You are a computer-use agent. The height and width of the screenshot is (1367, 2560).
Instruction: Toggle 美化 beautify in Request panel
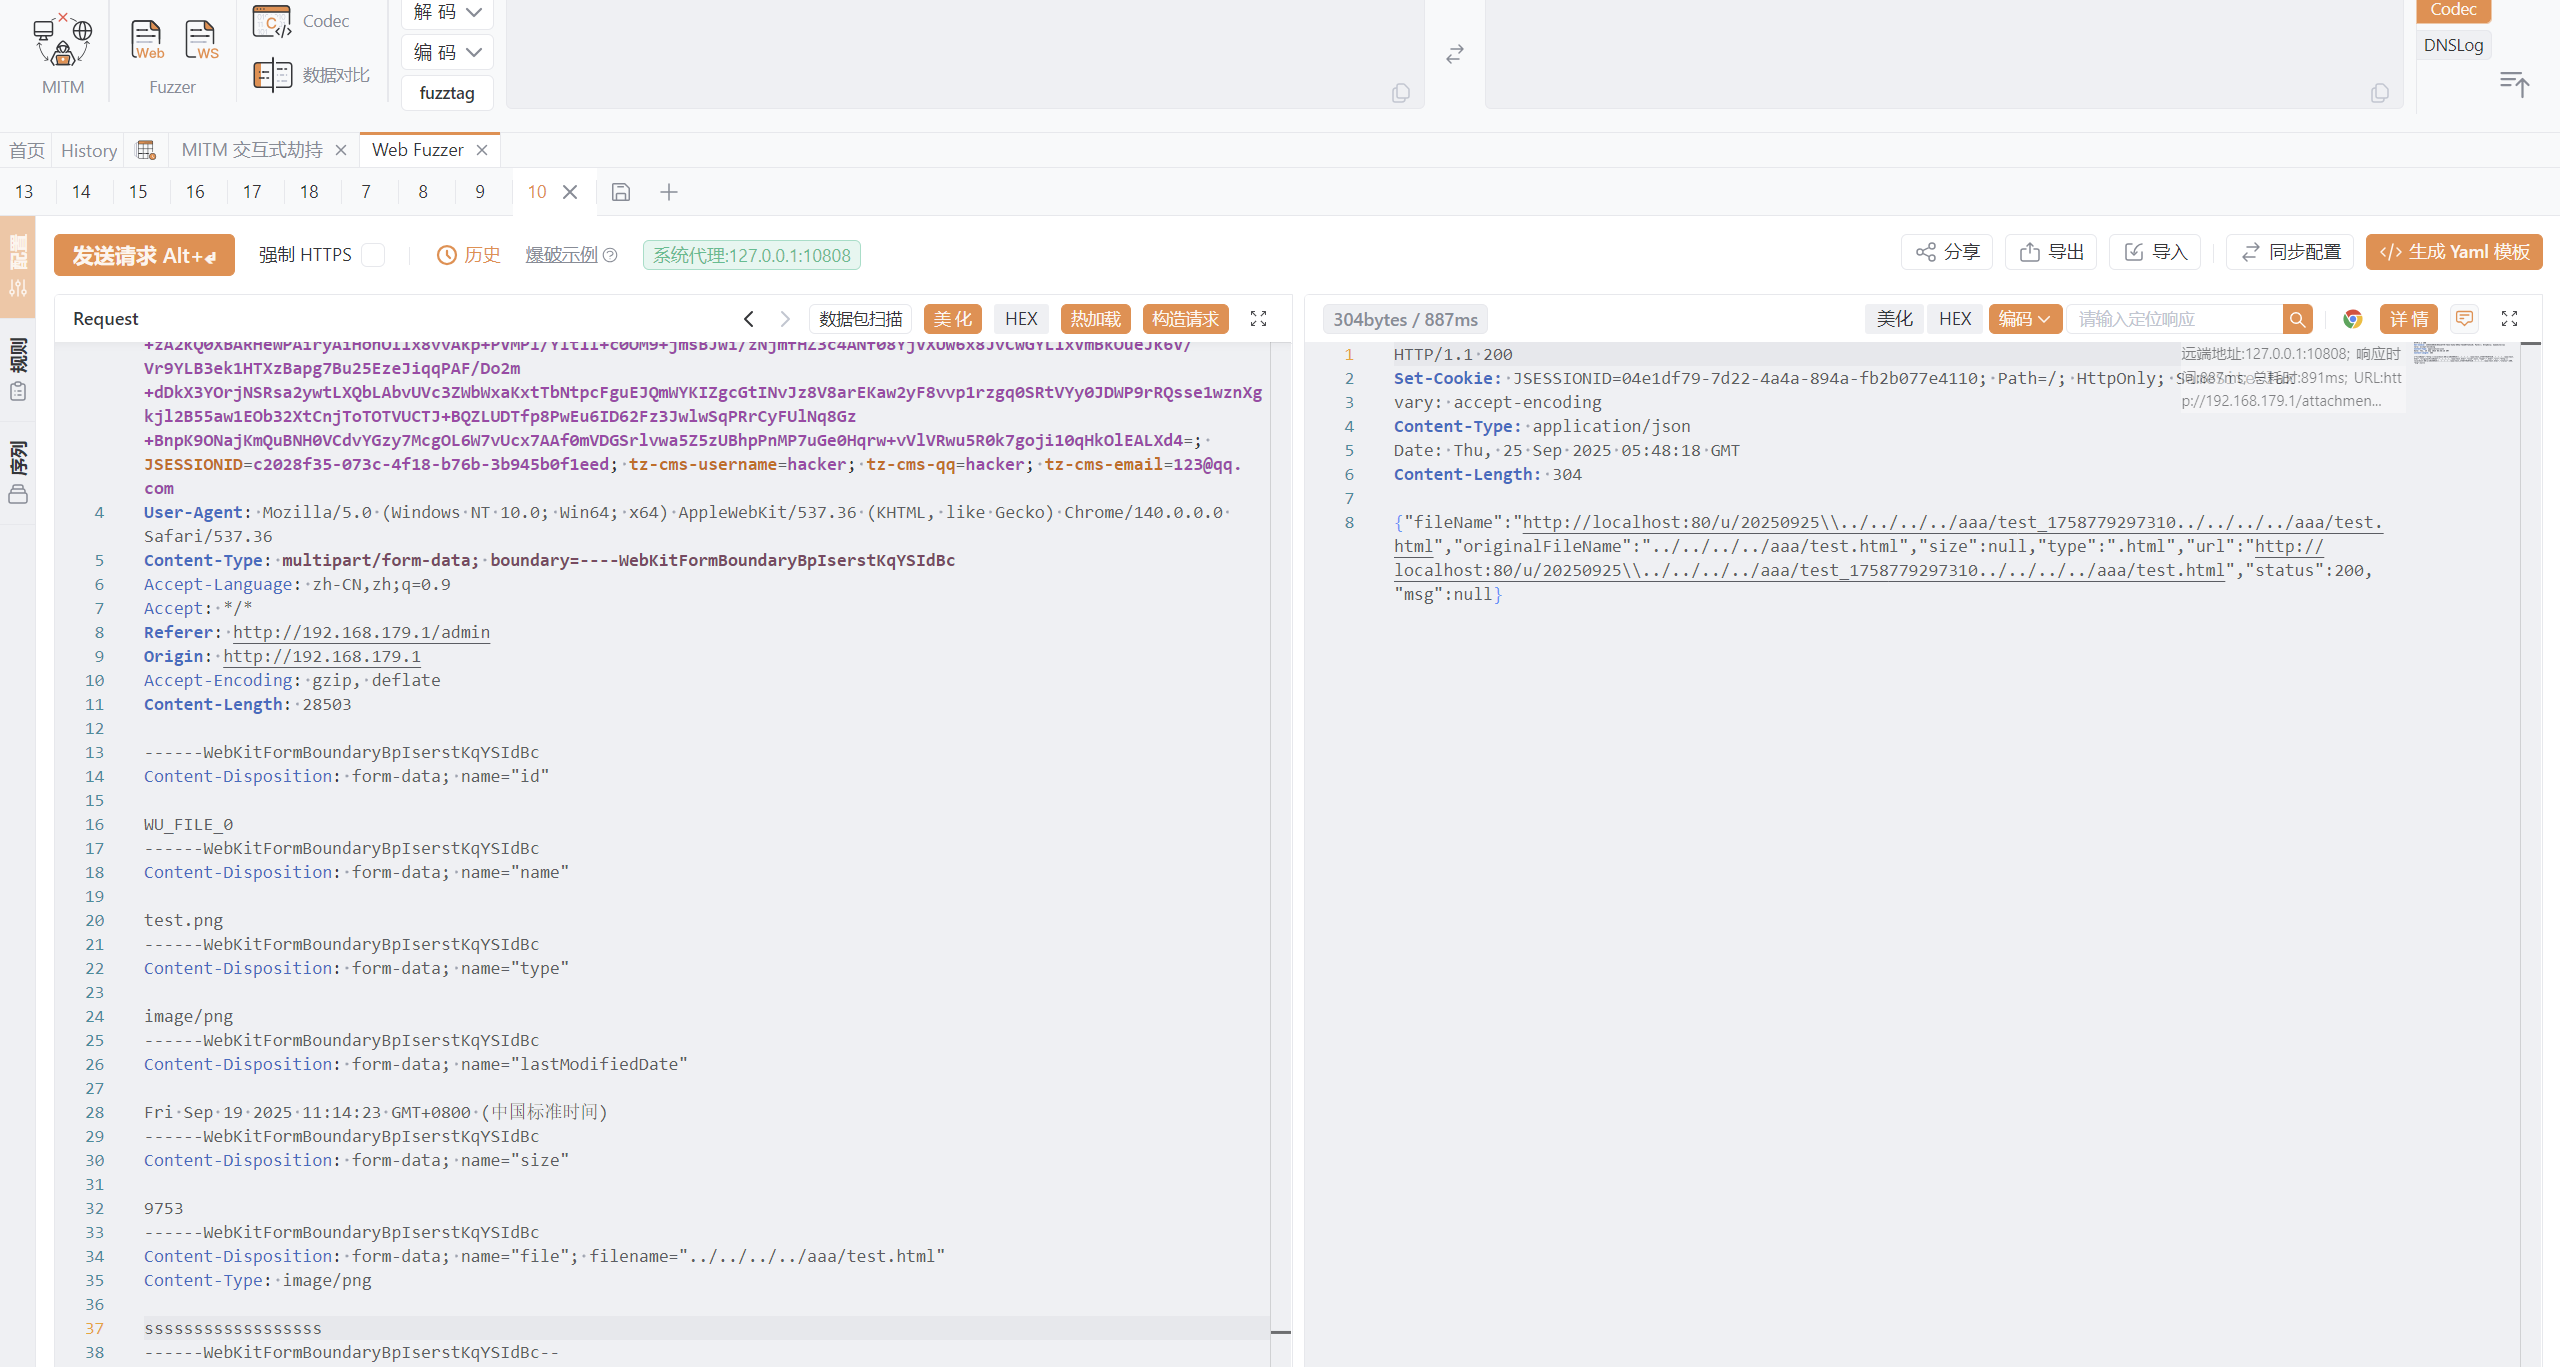click(952, 319)
